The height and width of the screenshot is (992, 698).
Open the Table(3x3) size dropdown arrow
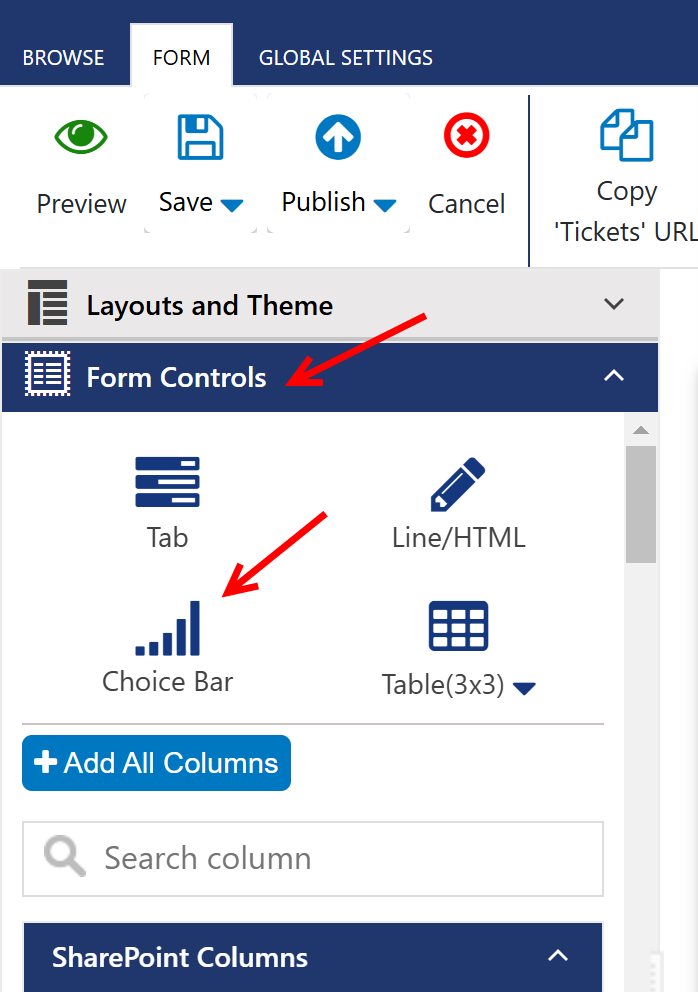(524, 688)
